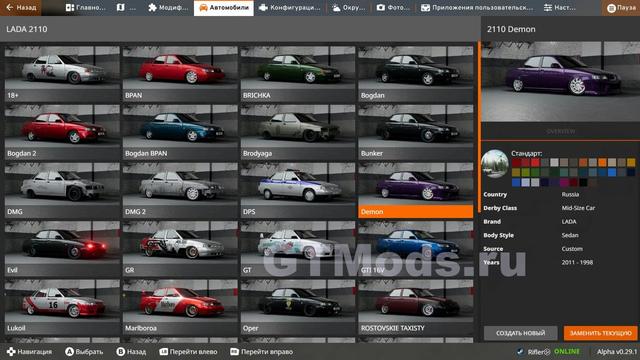640x360 pixels.
Task: Click the Пауза pause icon
Action: [611, 8]
